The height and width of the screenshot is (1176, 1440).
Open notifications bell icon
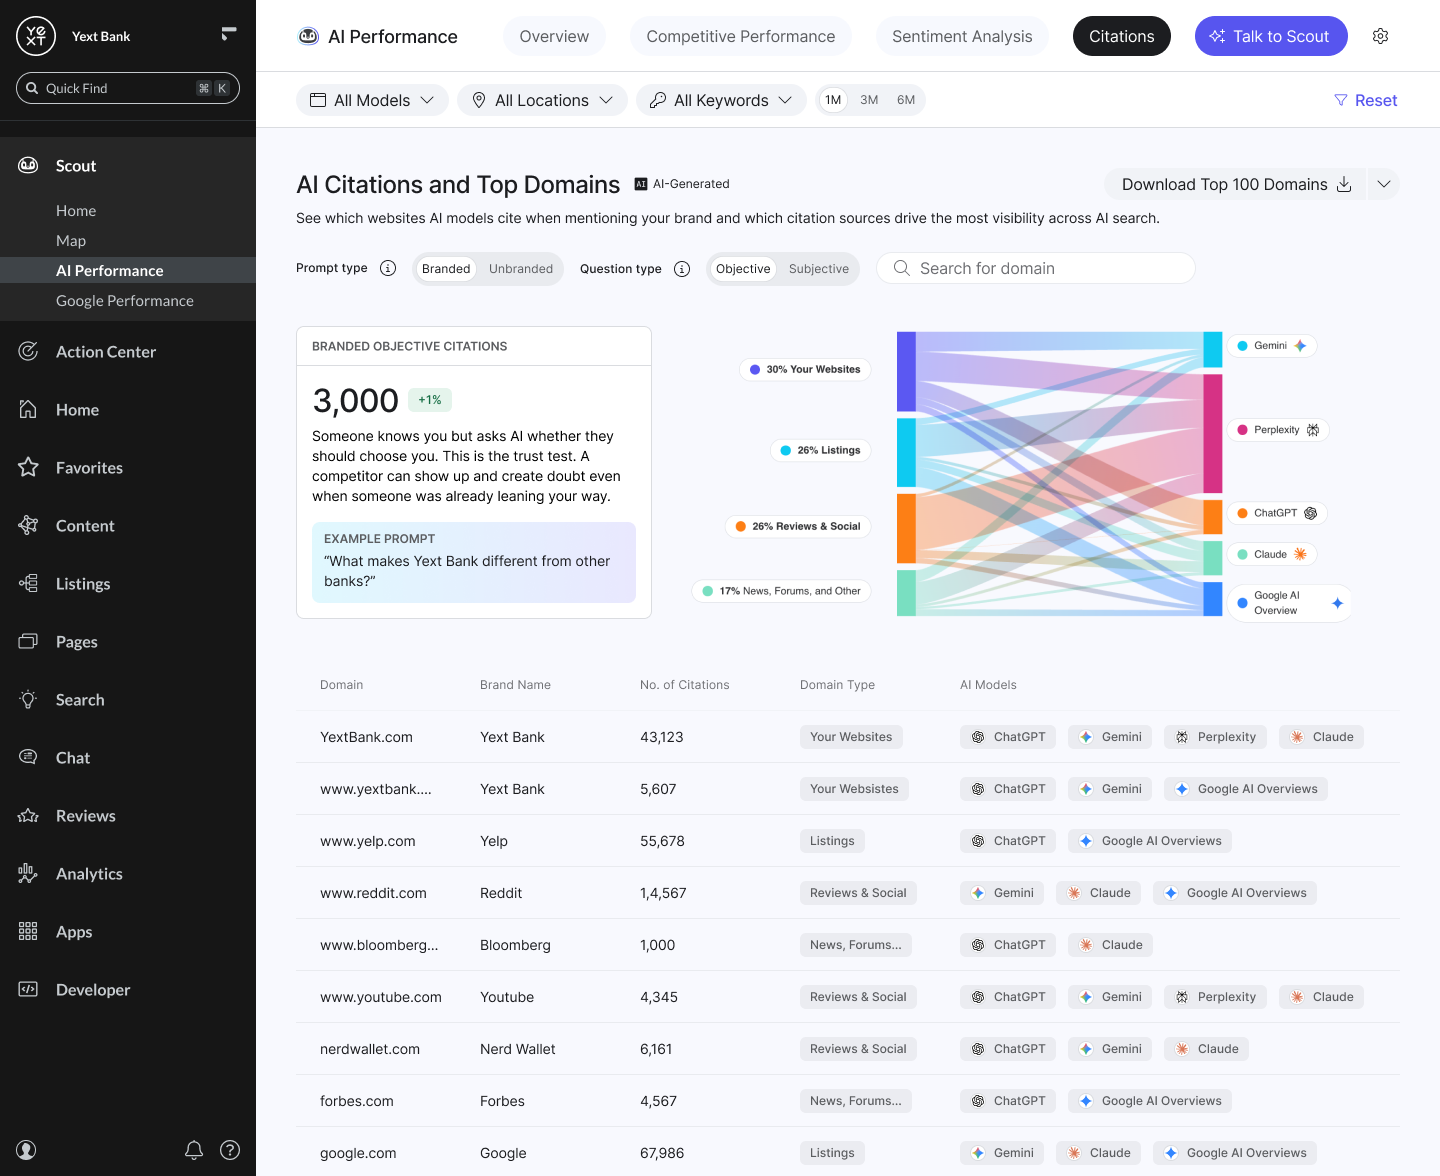[194, 1150]
